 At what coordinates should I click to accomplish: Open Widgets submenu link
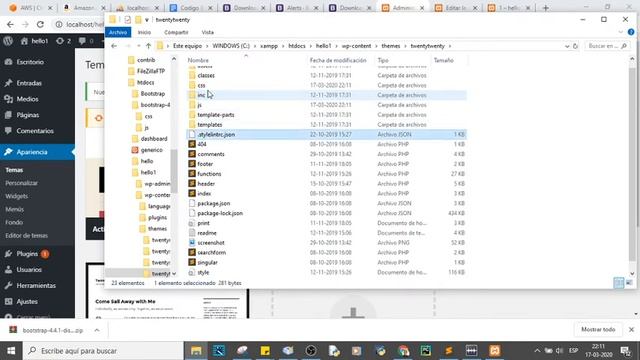(16, 196)
